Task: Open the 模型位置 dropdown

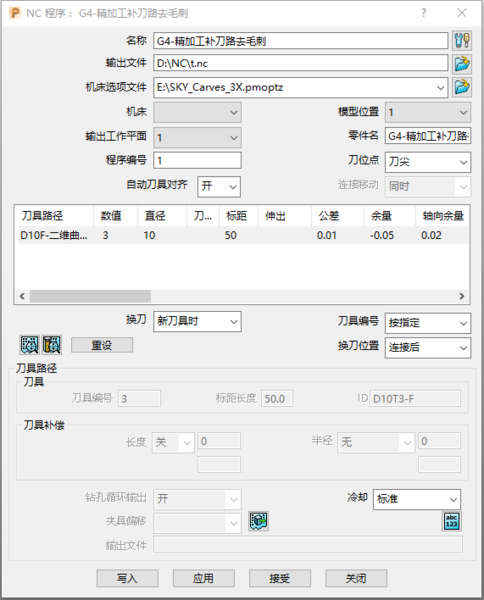Action: (428, 112)
